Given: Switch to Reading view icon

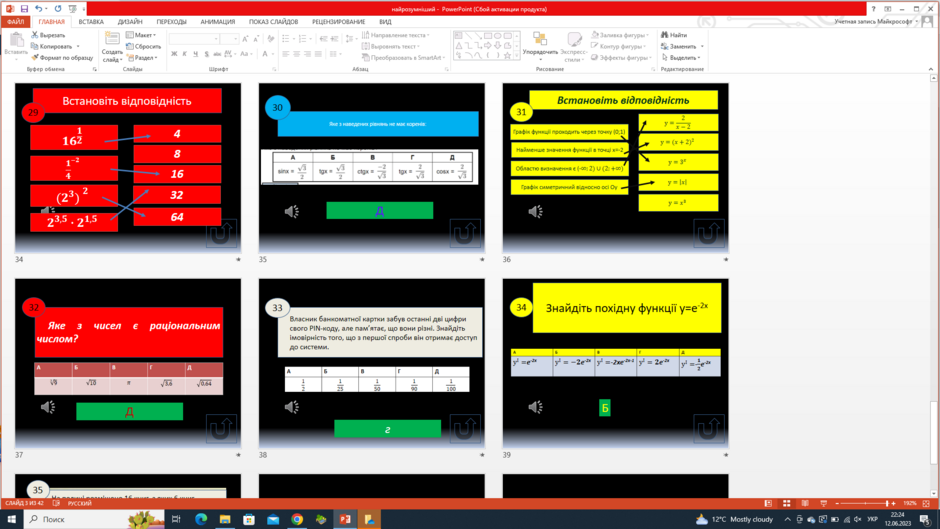Looking at the screenshot, I should pyautogui.click(x=805, y=503).
